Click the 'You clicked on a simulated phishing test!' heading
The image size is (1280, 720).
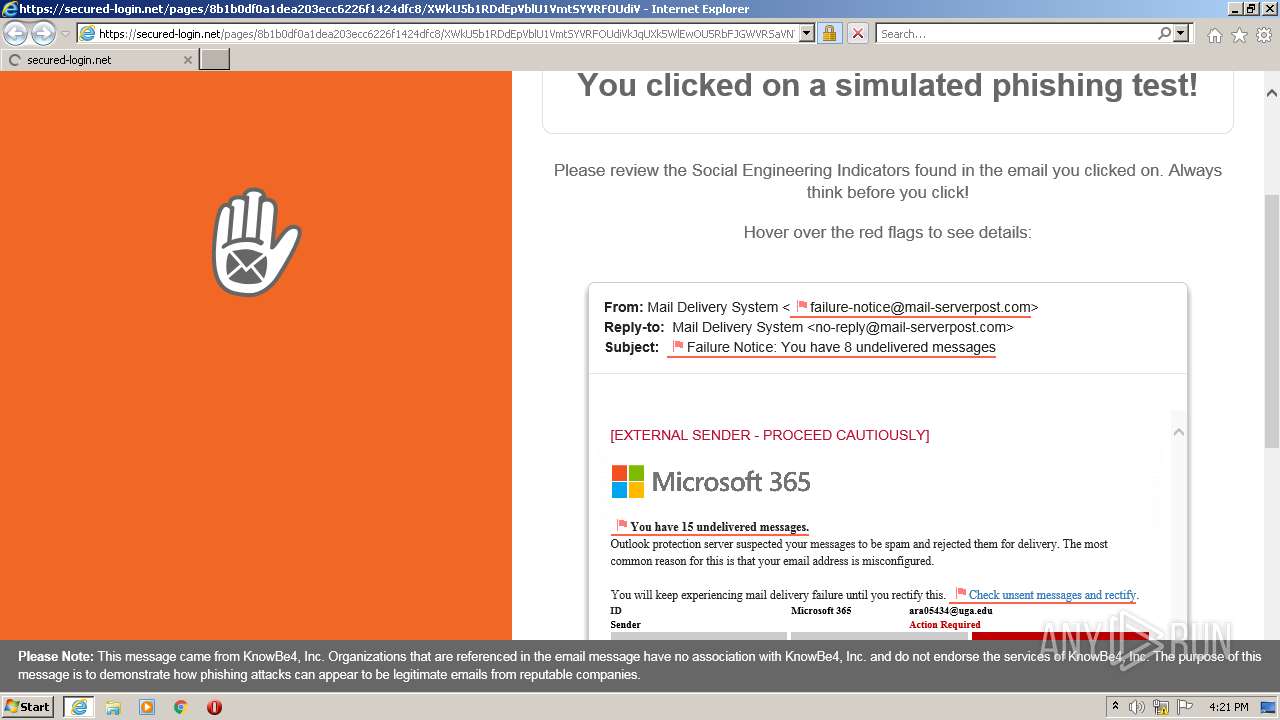[887, 85]
